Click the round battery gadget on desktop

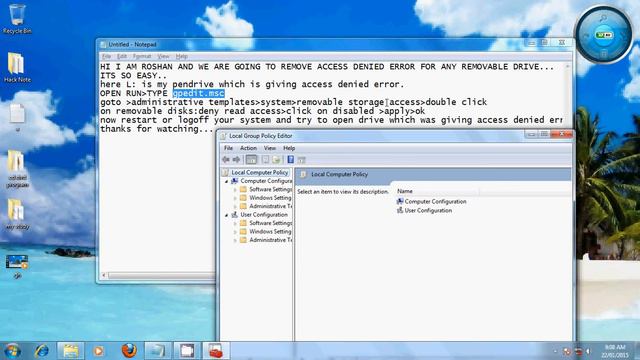coord(604,35)
